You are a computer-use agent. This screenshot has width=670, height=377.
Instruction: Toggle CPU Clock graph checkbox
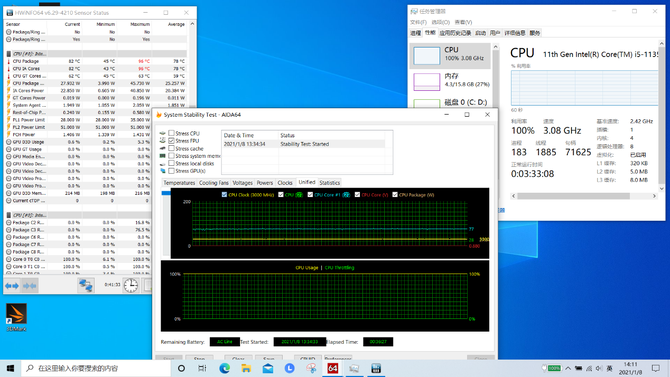click(x=224, y=194)
